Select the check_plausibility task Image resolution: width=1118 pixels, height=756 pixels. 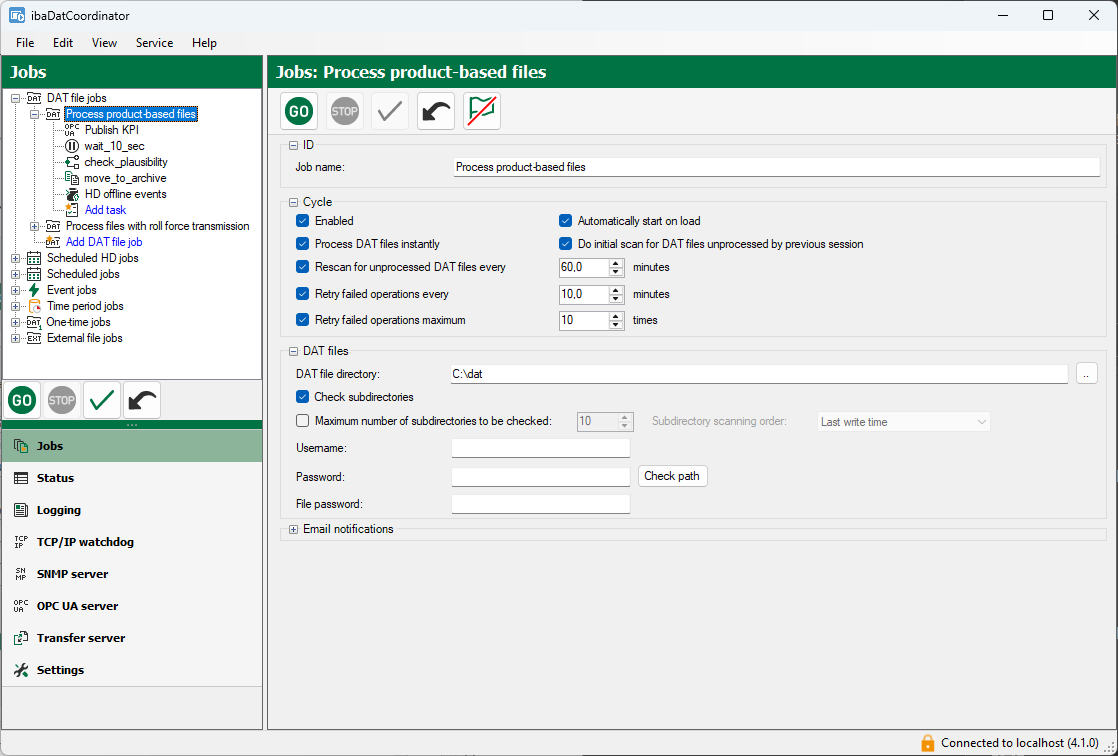click(125, 162)
